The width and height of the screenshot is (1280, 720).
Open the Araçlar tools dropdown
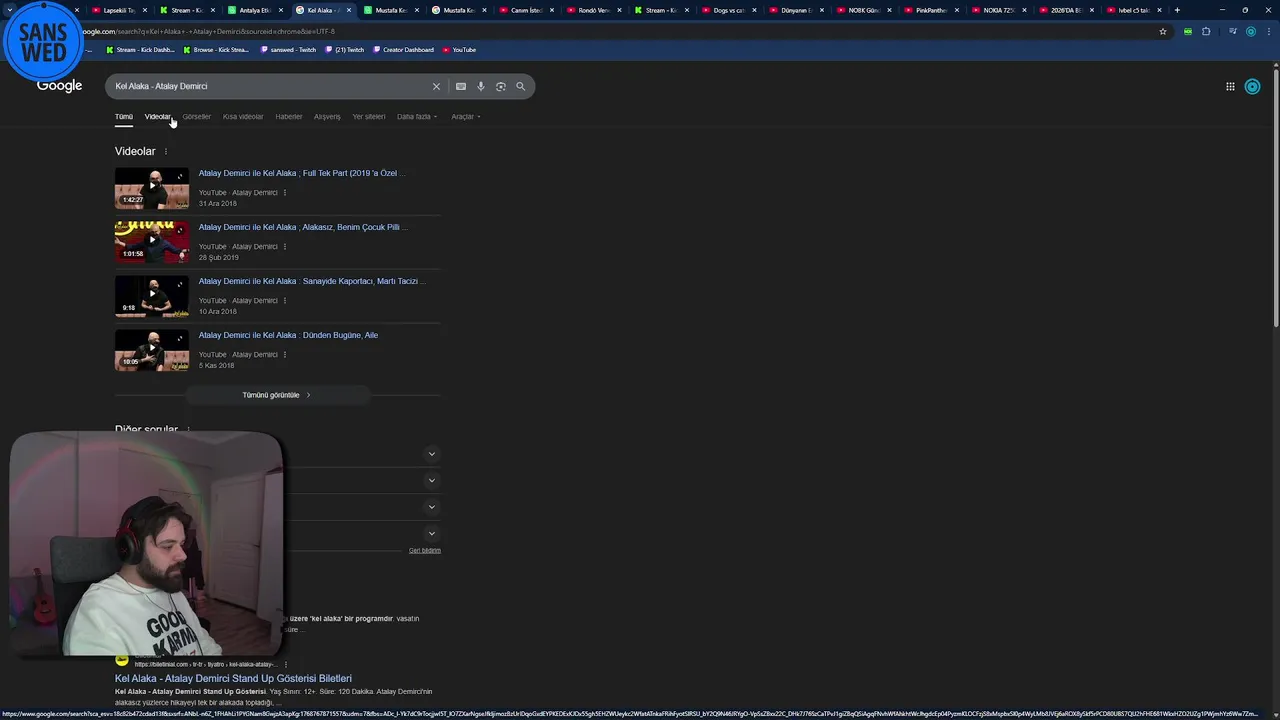(466, 116)
